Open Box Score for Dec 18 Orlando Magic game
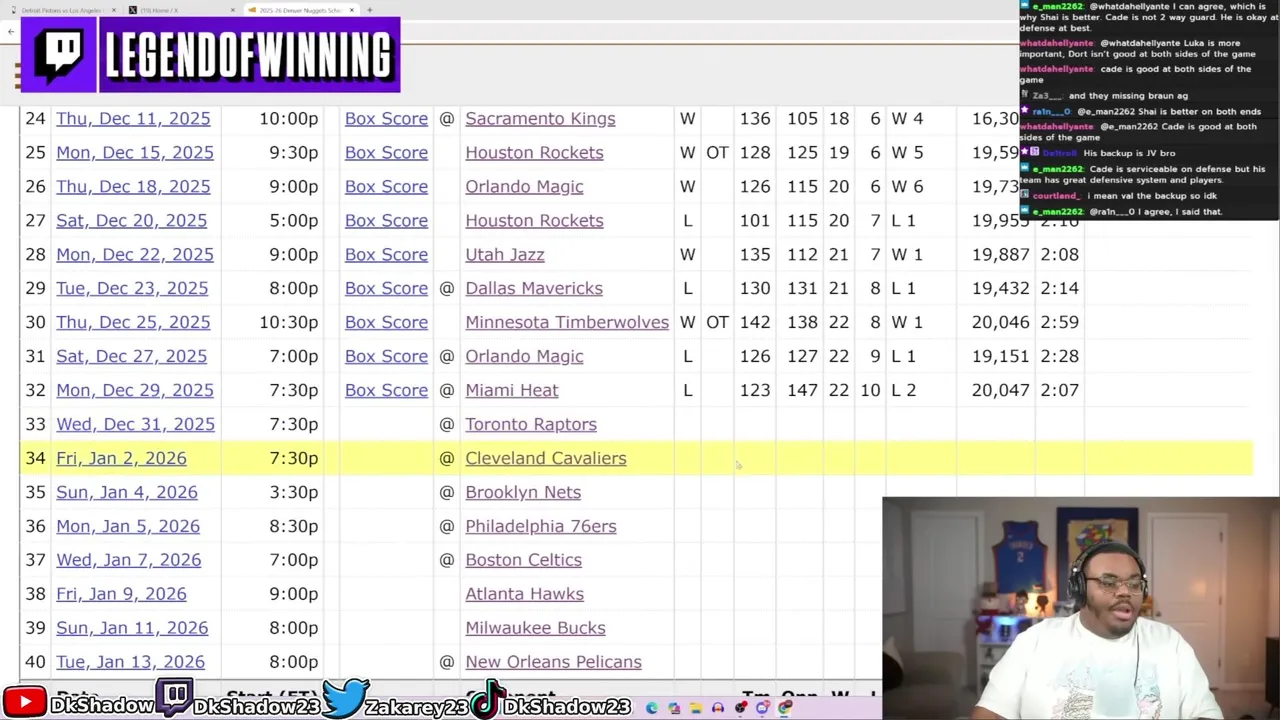1280x720 pixels. pyautogui.click(x=386, y=187)
